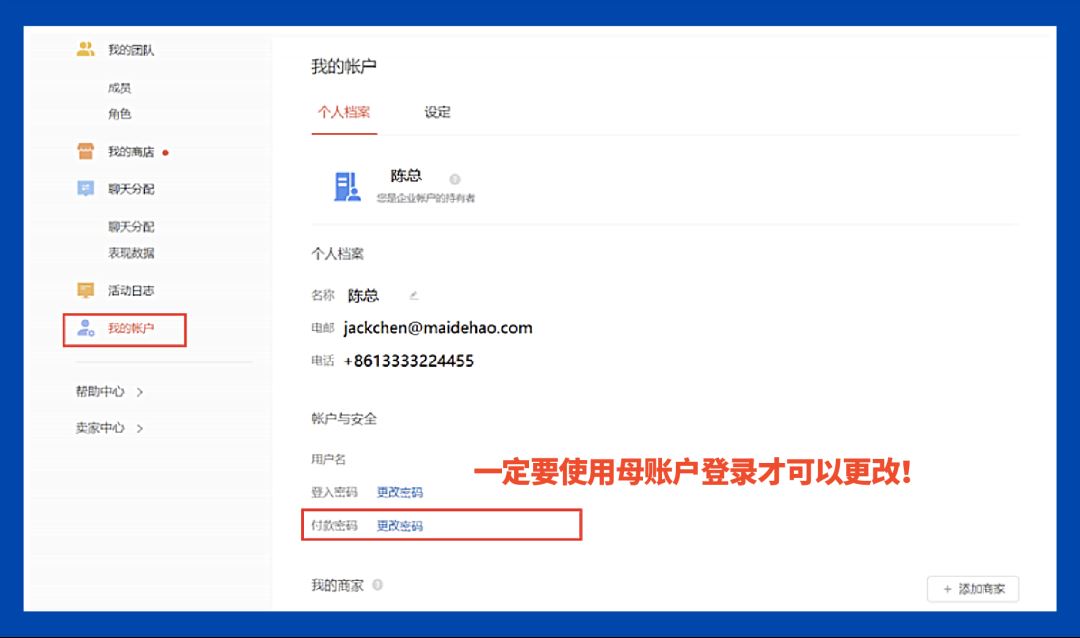Click the pencil edit icon next to name
The height and width of the screenshot is (638, 1080).
(x=414, y=296)
